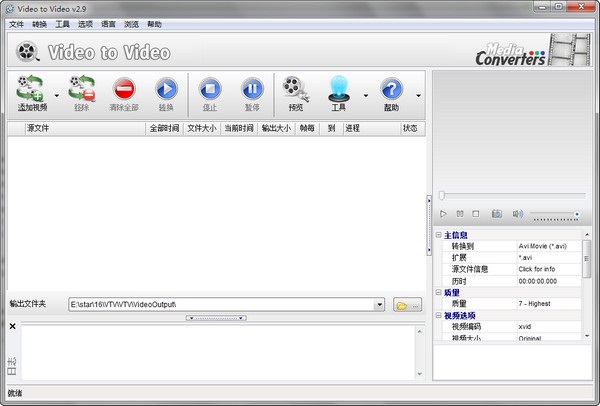Click the Pause (暂停) toolbar icon

point(252,90)
